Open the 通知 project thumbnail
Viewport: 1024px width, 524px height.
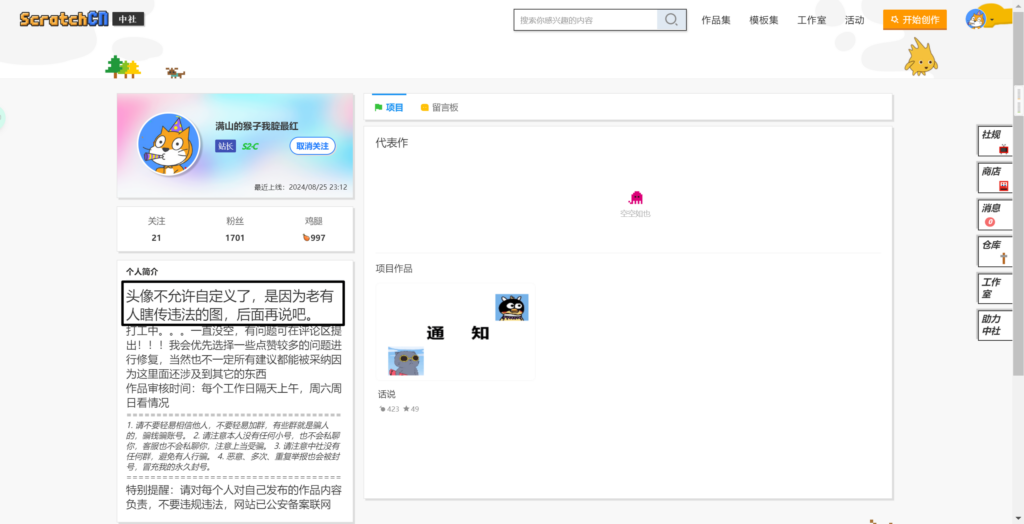click(456, 334)
